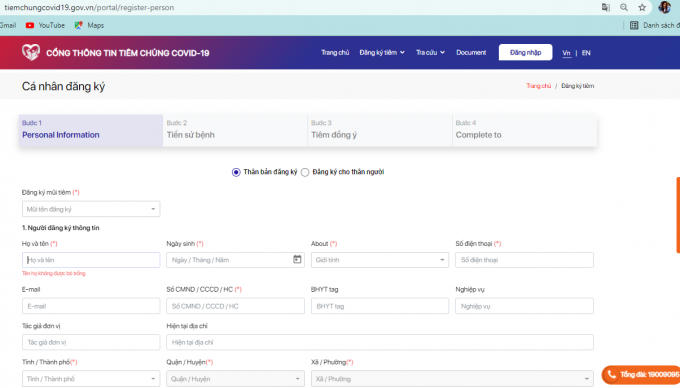680x388 pixels.
Task: Switch to the Complete to step tab
Action: [x=524, y=130]
